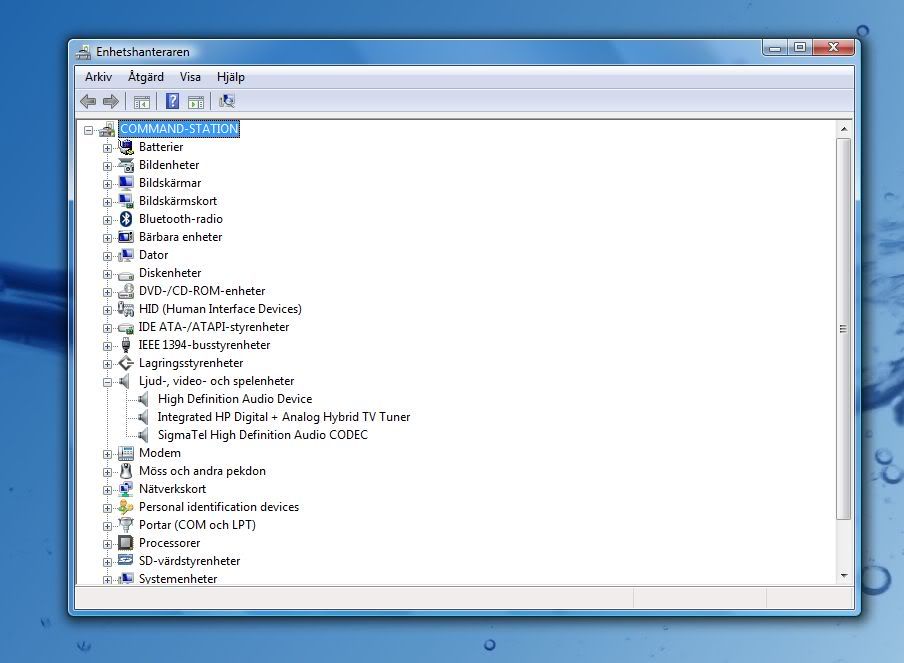The width and height of the screenshot is (904, 663).
Task: Collapse the COMMAND-STATION root node
Action: coord(89,130)
